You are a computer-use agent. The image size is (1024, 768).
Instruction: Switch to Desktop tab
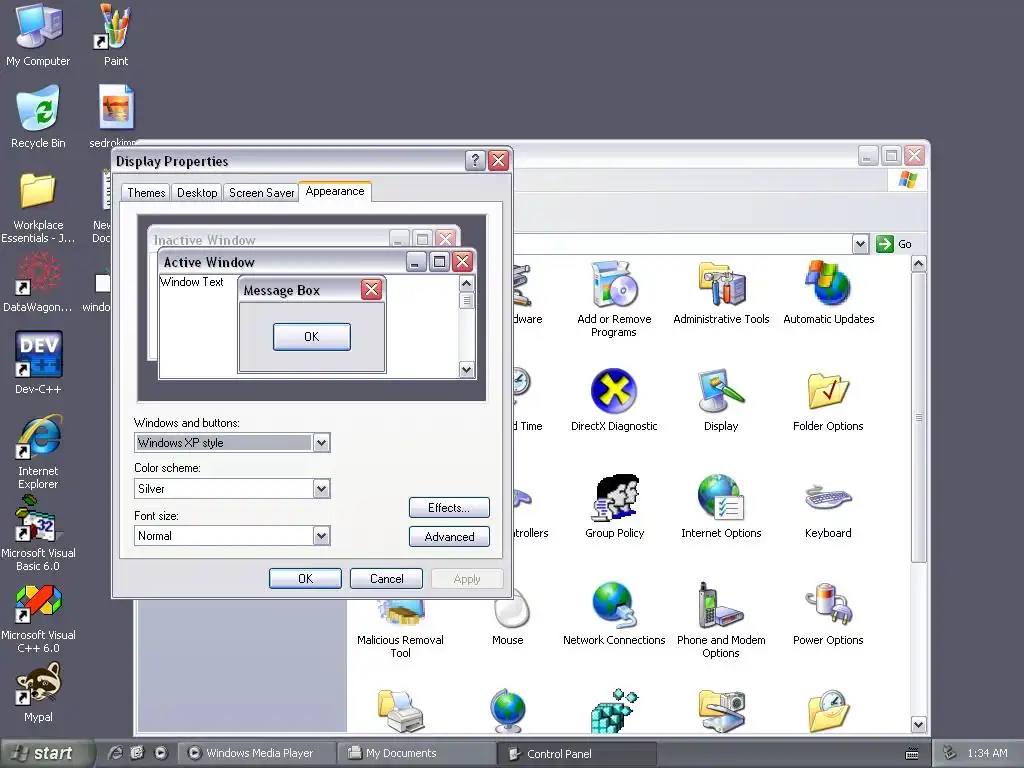tap(197, 193)
